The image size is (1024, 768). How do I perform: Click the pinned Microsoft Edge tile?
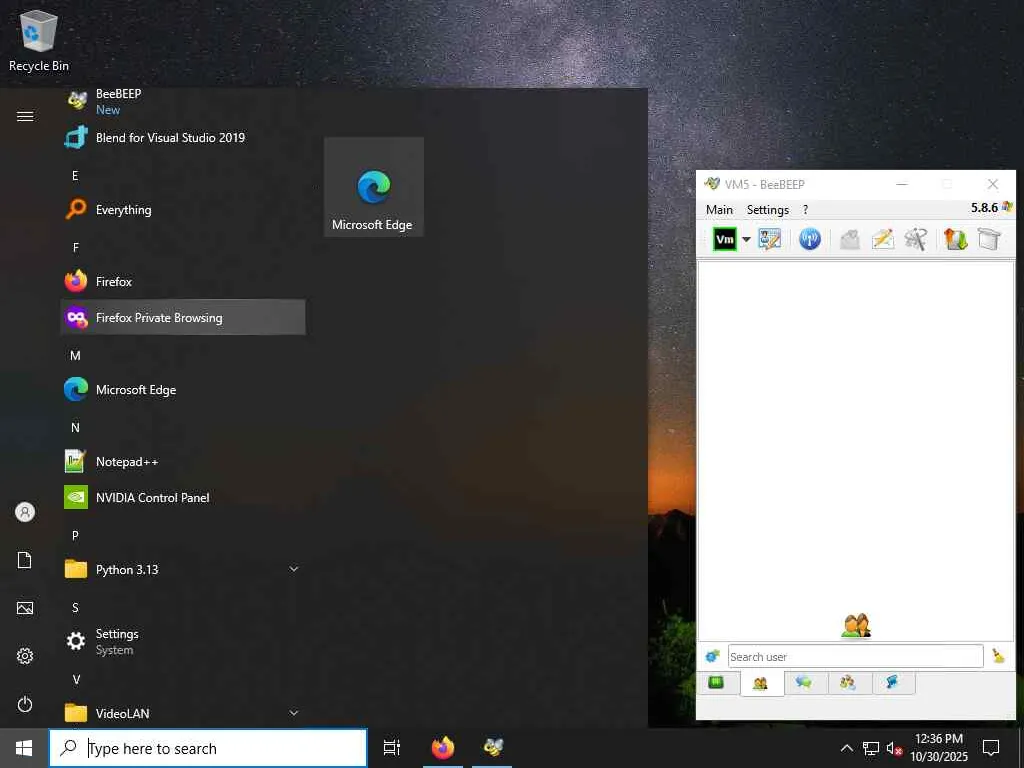[374, 187]
